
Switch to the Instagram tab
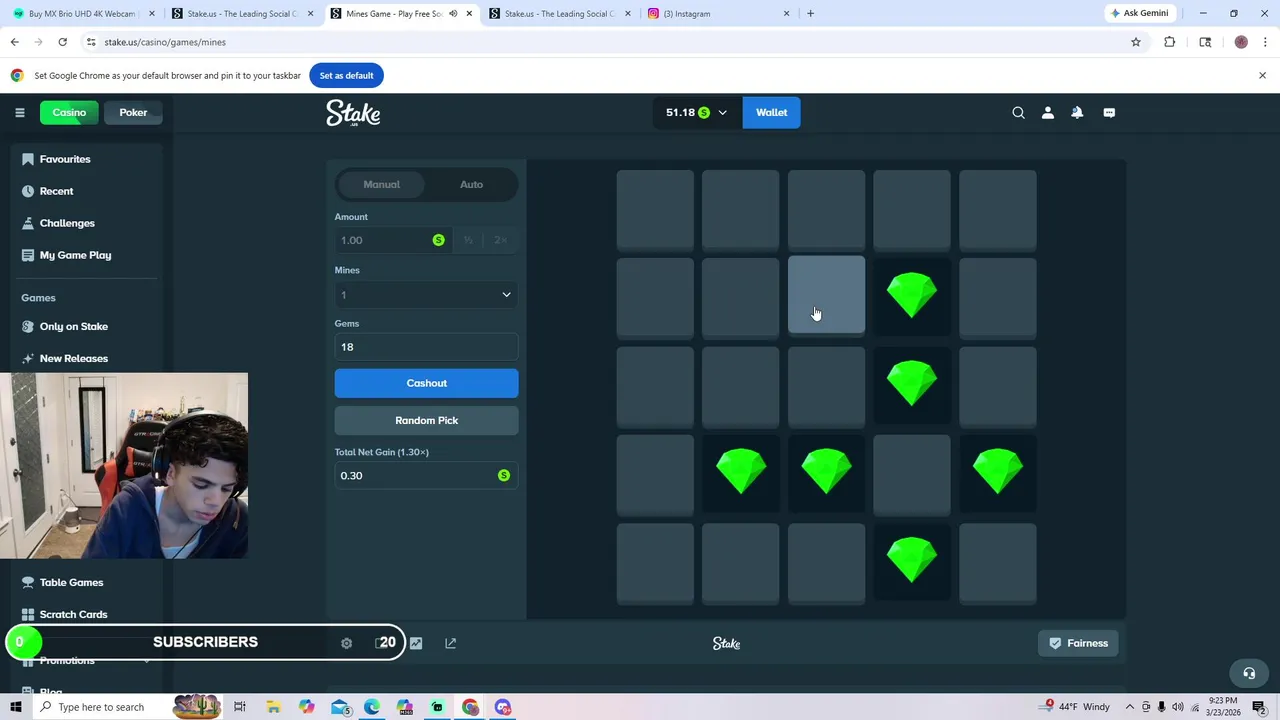(720, 14)
